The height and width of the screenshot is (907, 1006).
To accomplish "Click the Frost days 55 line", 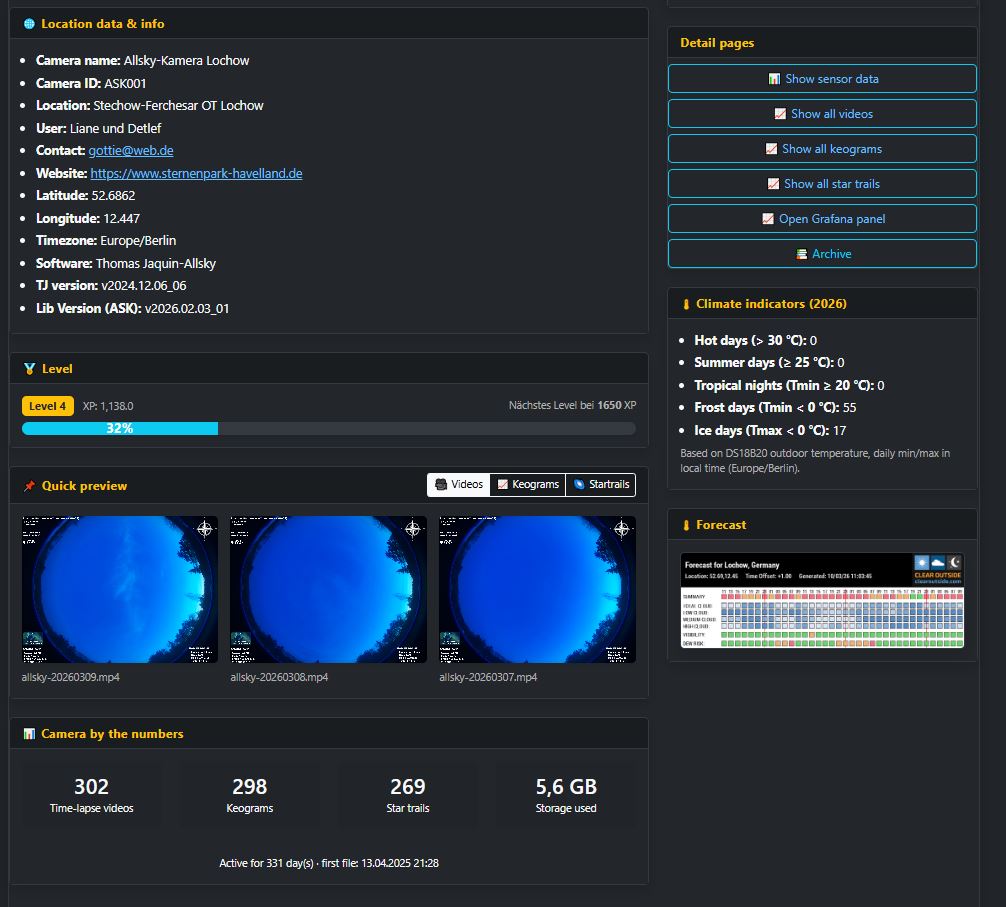I will click(x=775, y=408).
